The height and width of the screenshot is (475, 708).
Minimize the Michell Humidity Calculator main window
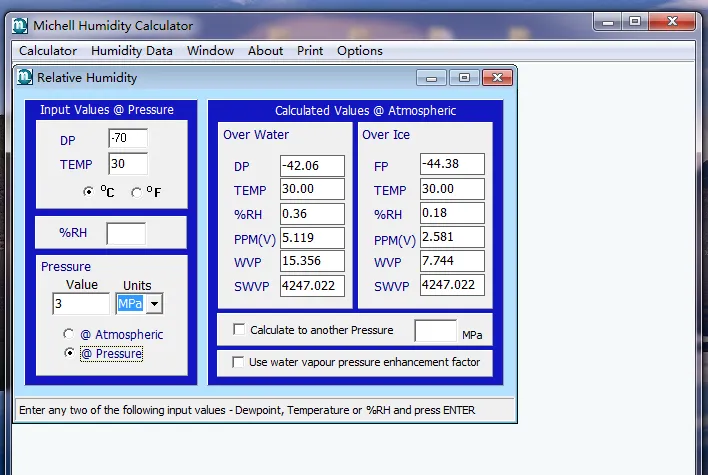(608, 22)
